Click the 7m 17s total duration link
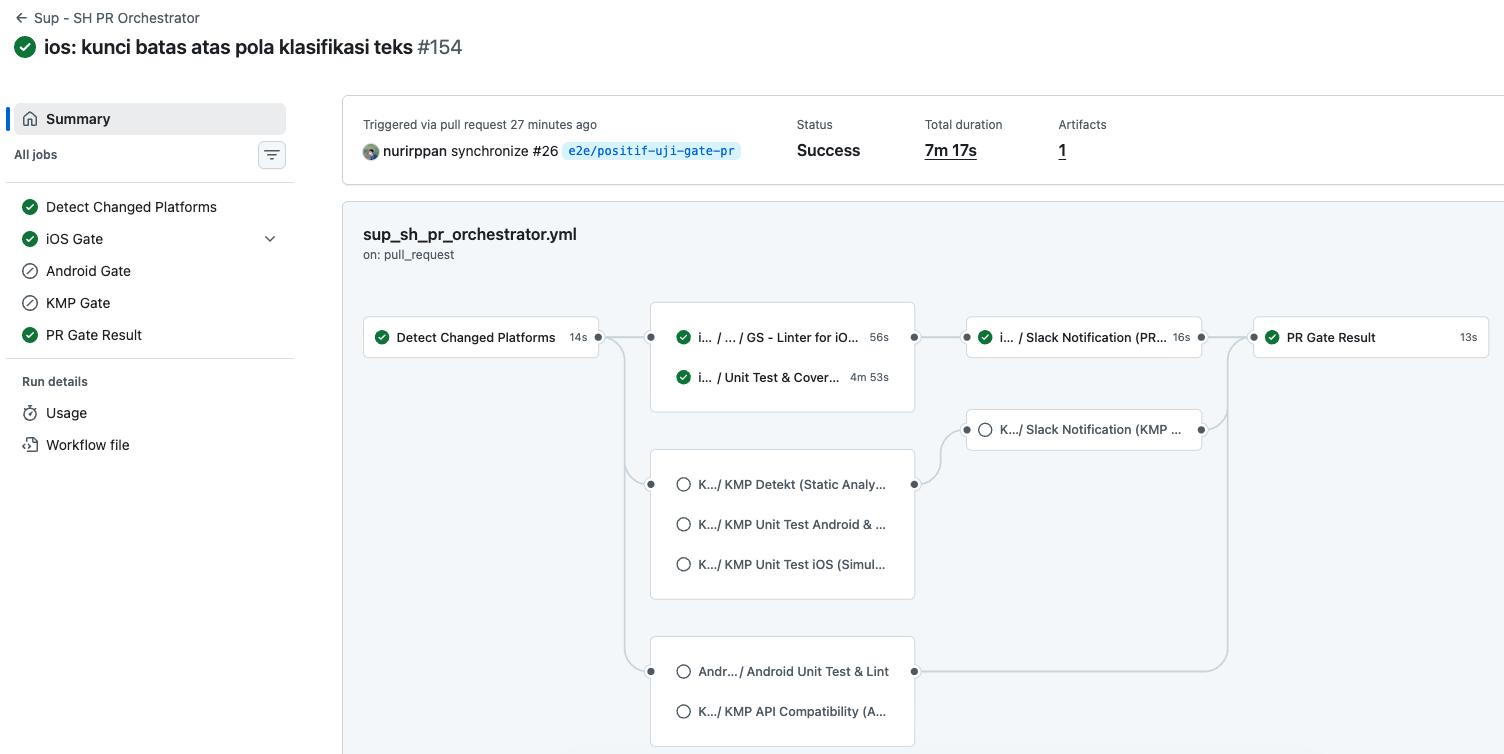This screenshot has width=1504, height=754. coord(951,151)
